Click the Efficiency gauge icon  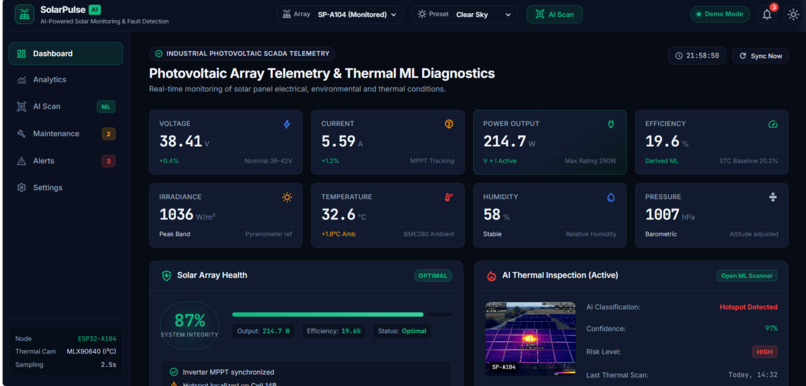point(773,124)
